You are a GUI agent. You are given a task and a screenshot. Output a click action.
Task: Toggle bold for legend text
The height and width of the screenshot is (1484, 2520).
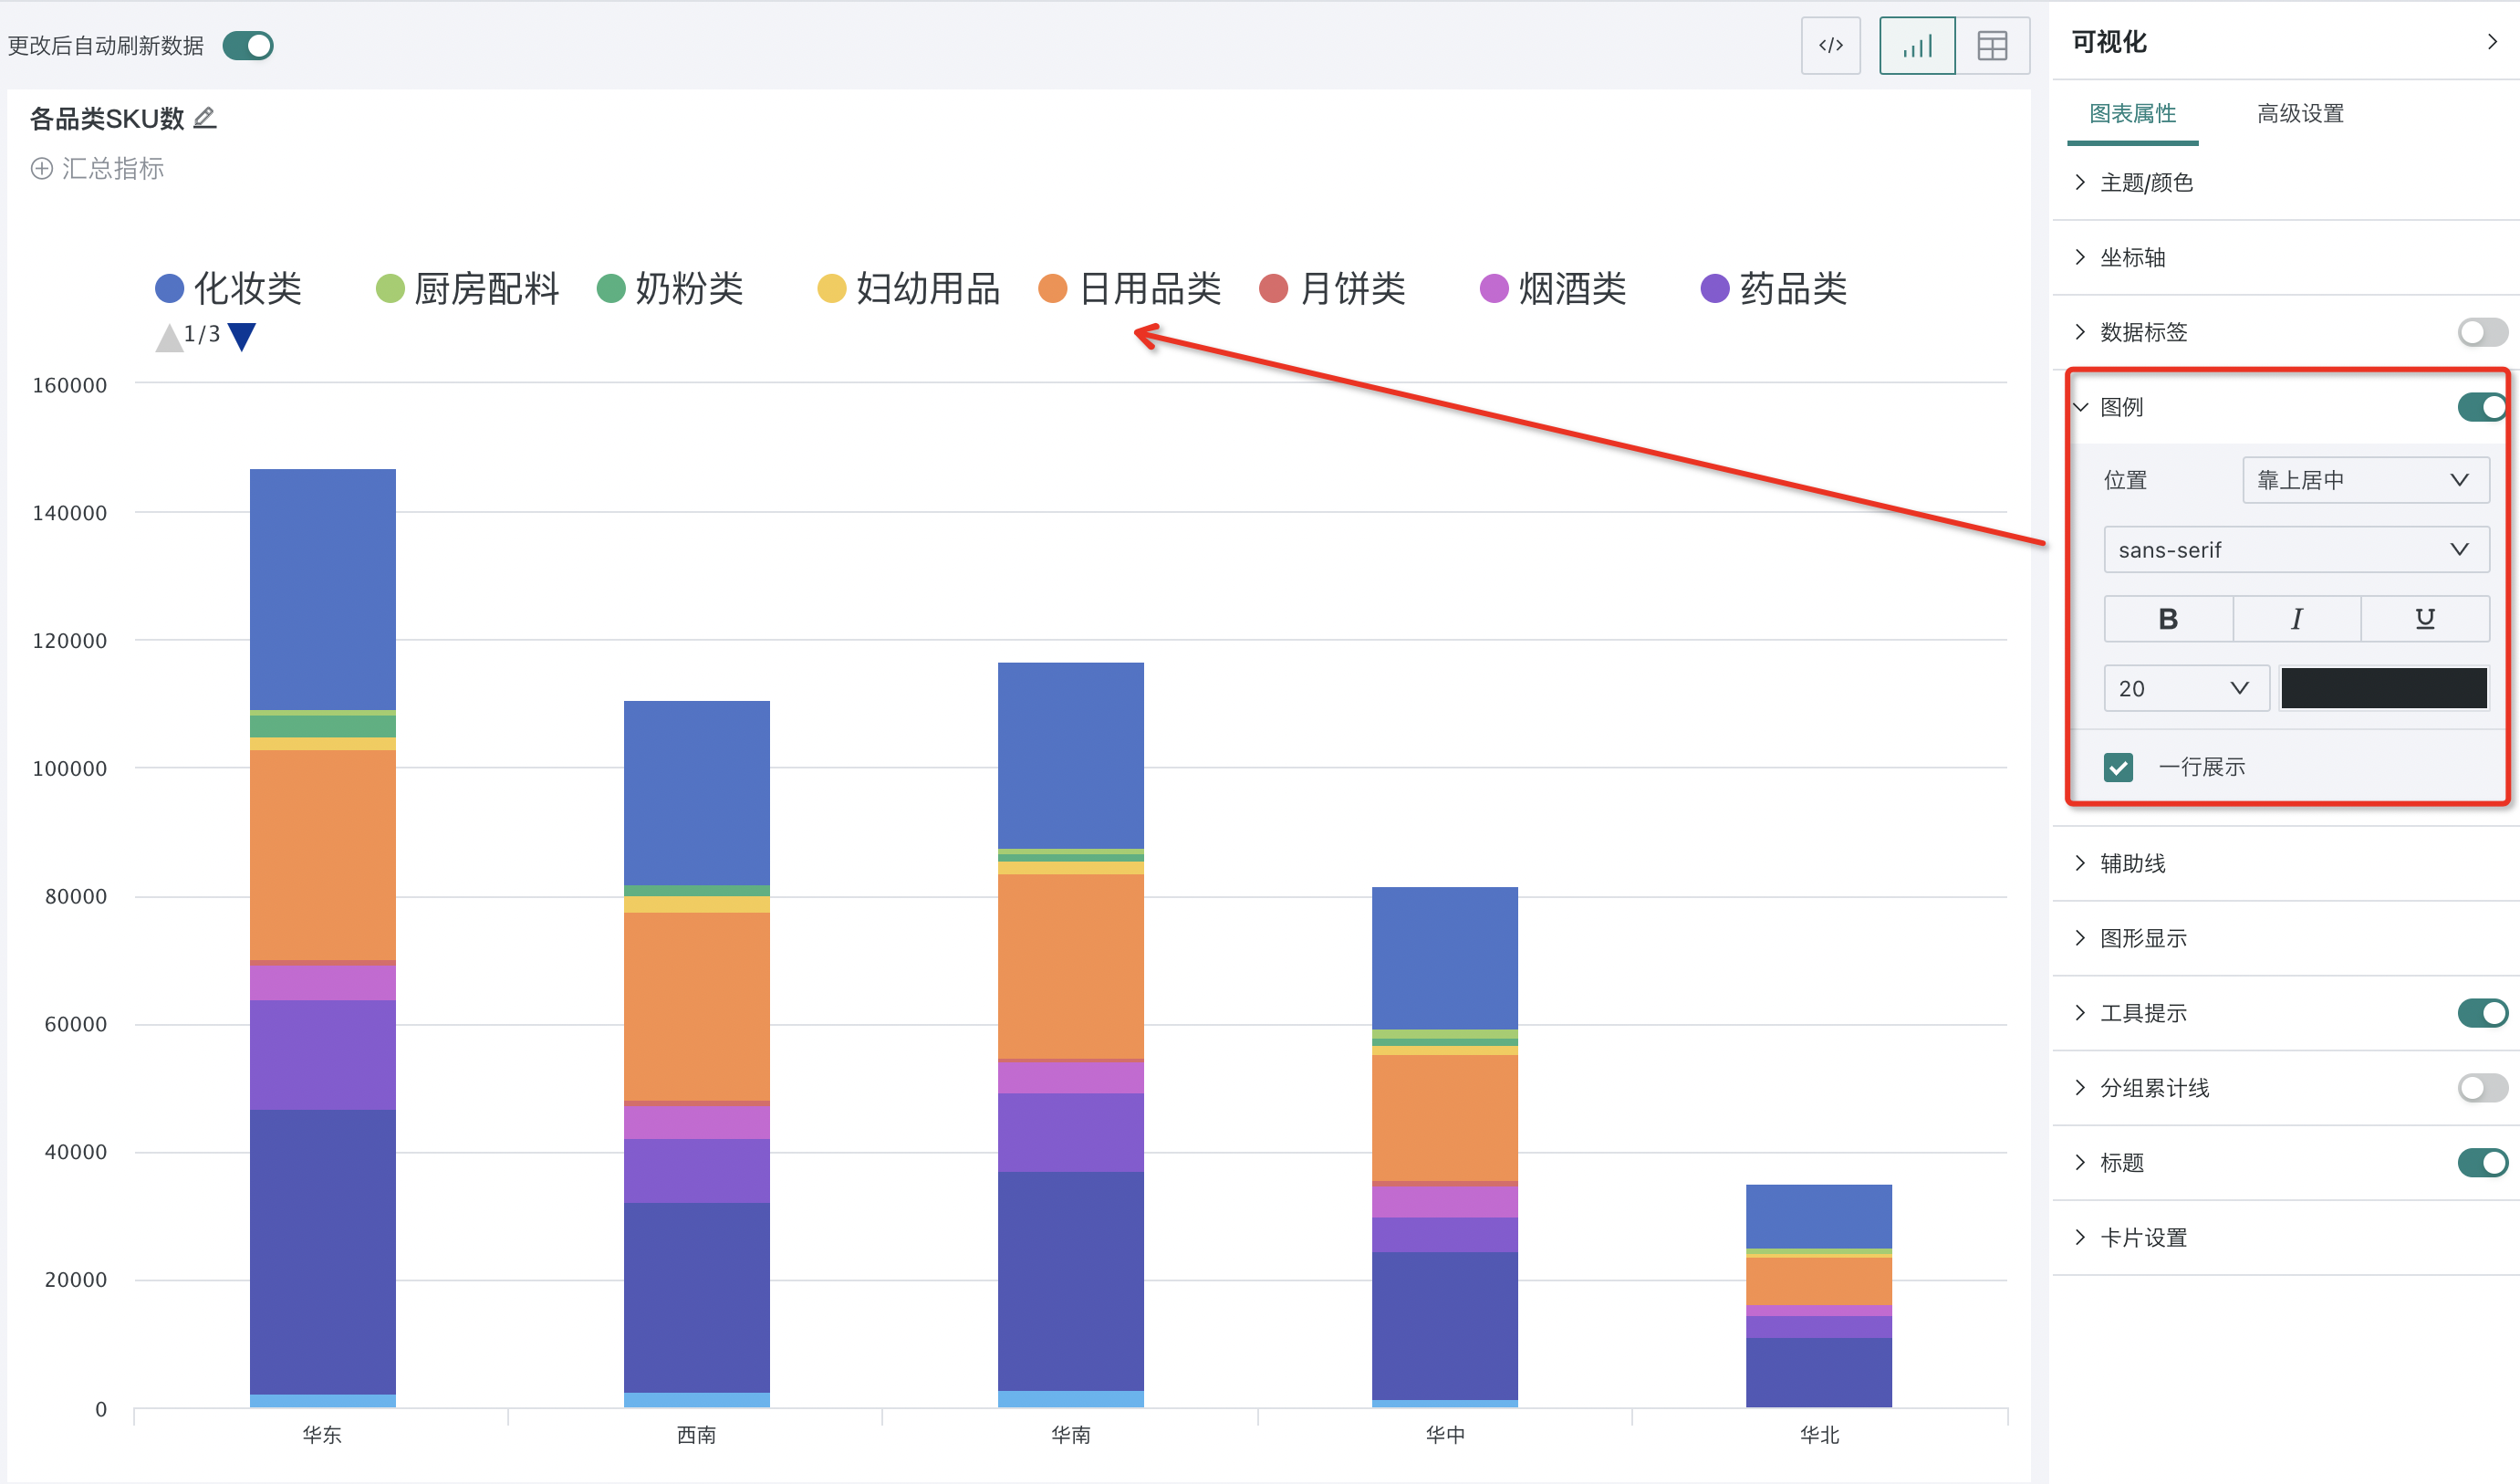[x=2167, y=619]
